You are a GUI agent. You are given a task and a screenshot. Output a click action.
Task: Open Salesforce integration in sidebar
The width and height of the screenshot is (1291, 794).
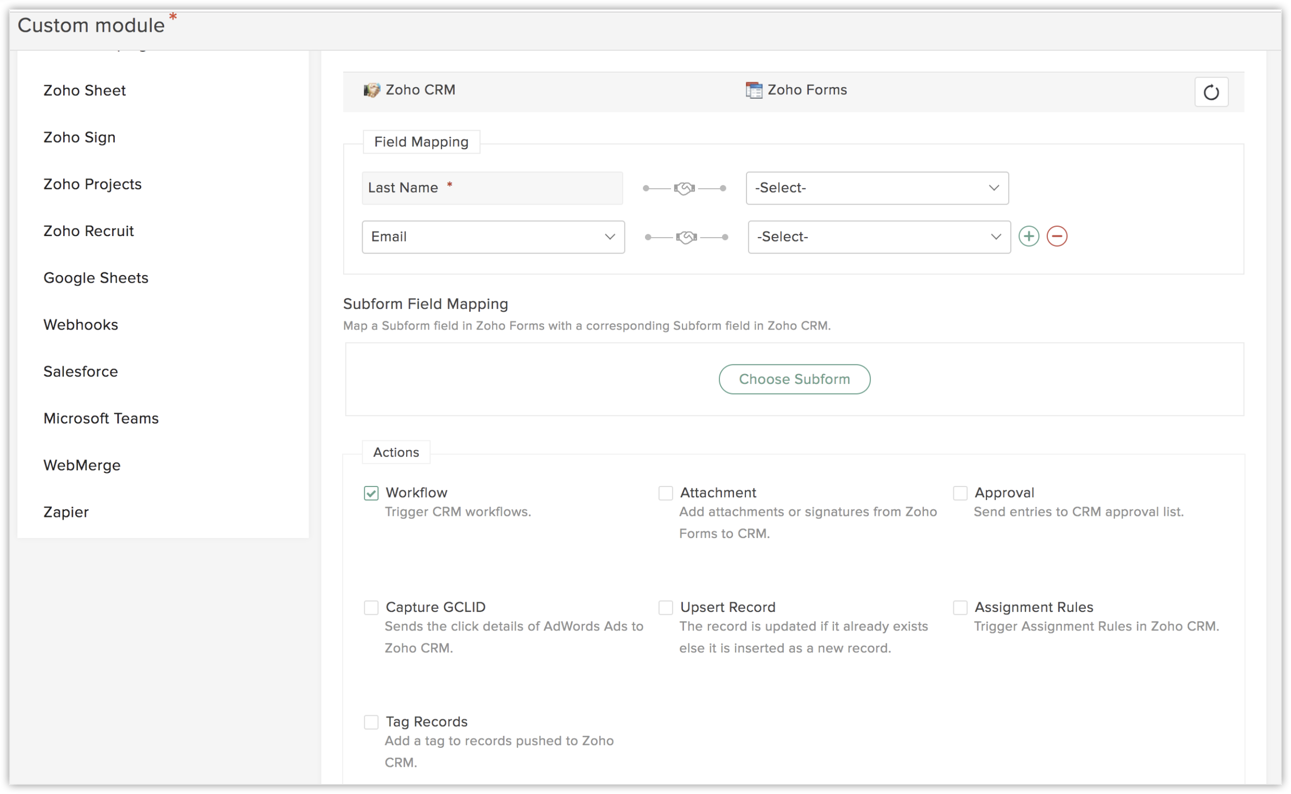click(x=81, y=371)
